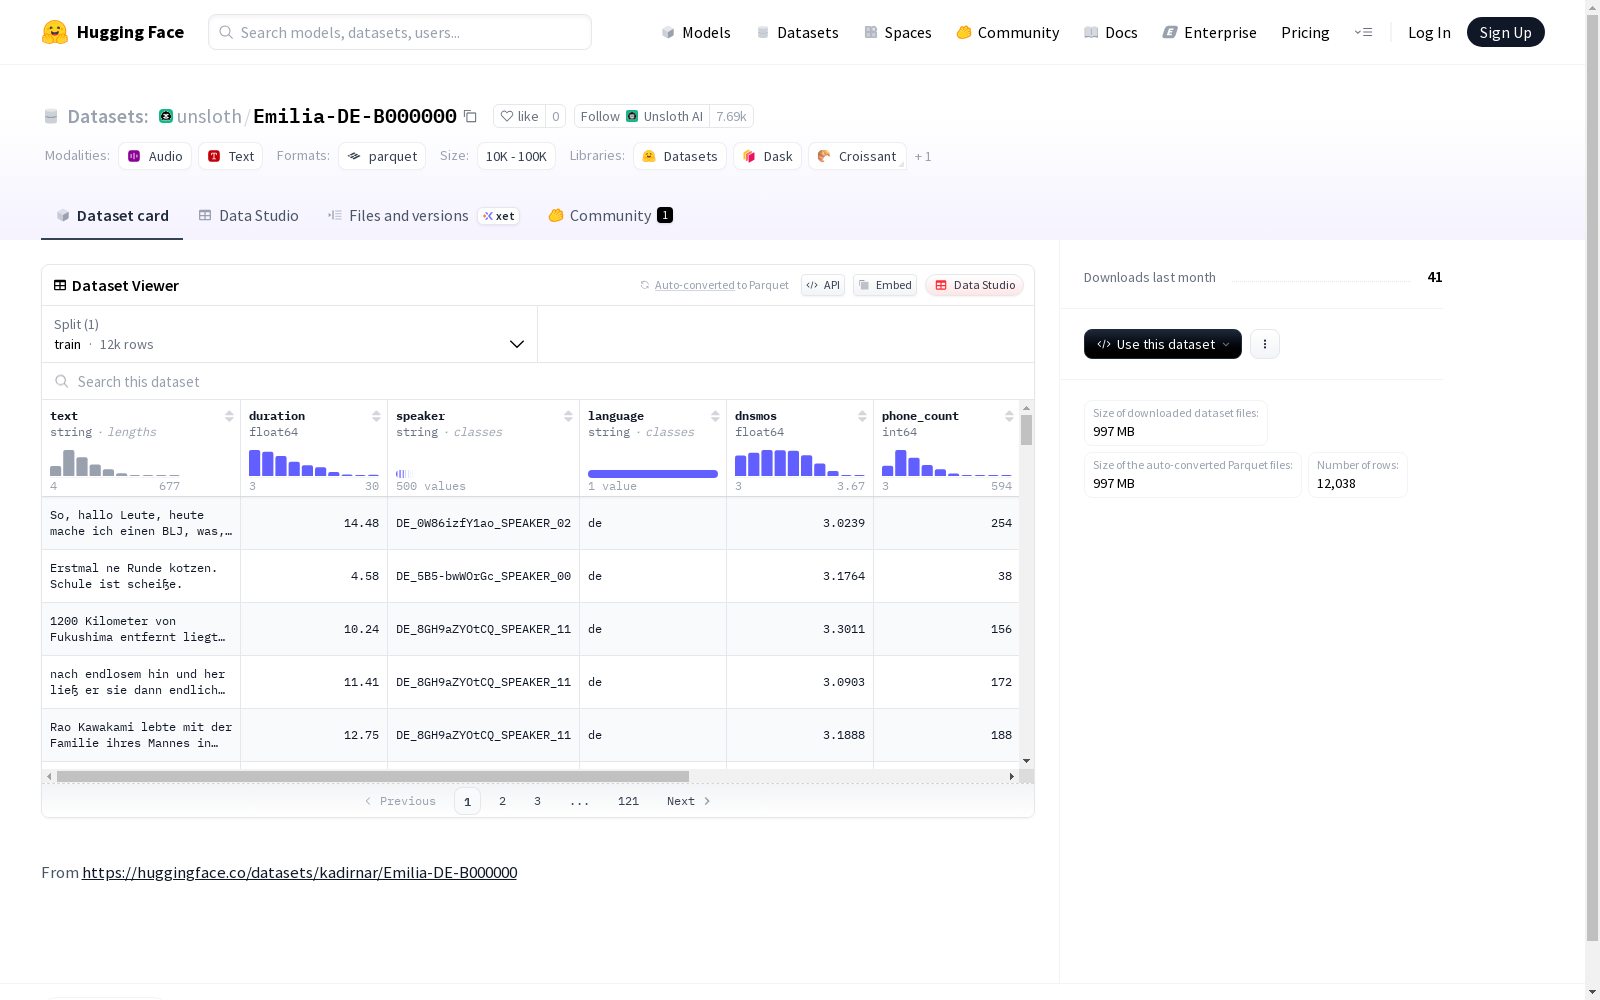Click the like heart button
Screen dimensions: 1600x1000
(x=519, y=116)
